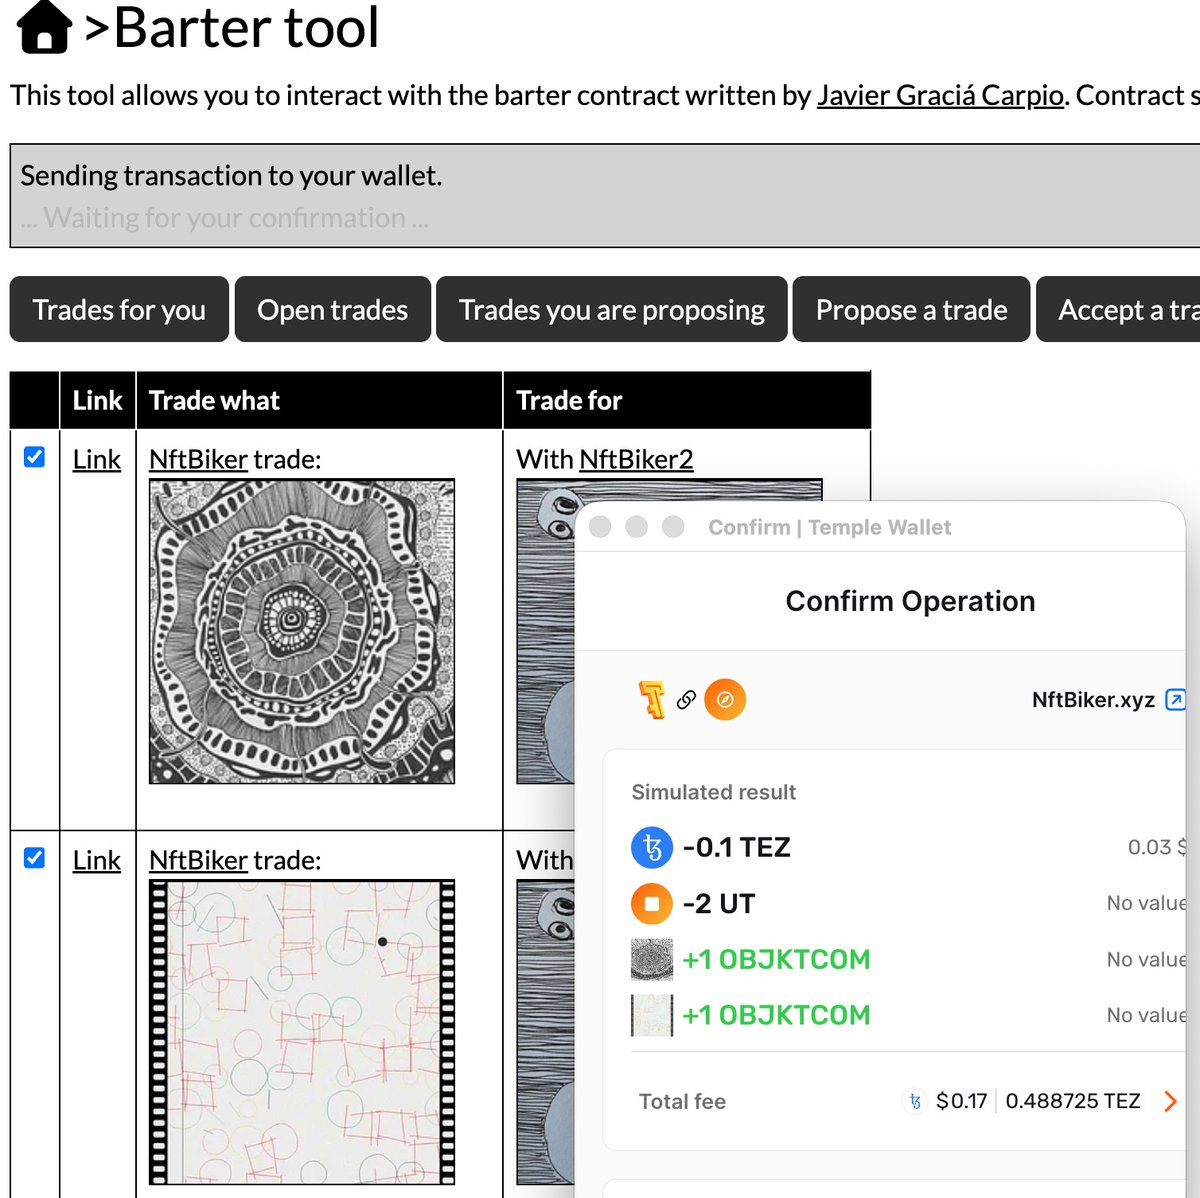Open Javier Graciá Carpio link
Image resolution: width=1200 pixels, height=1198 pixels.
click(x=940, y=95)
